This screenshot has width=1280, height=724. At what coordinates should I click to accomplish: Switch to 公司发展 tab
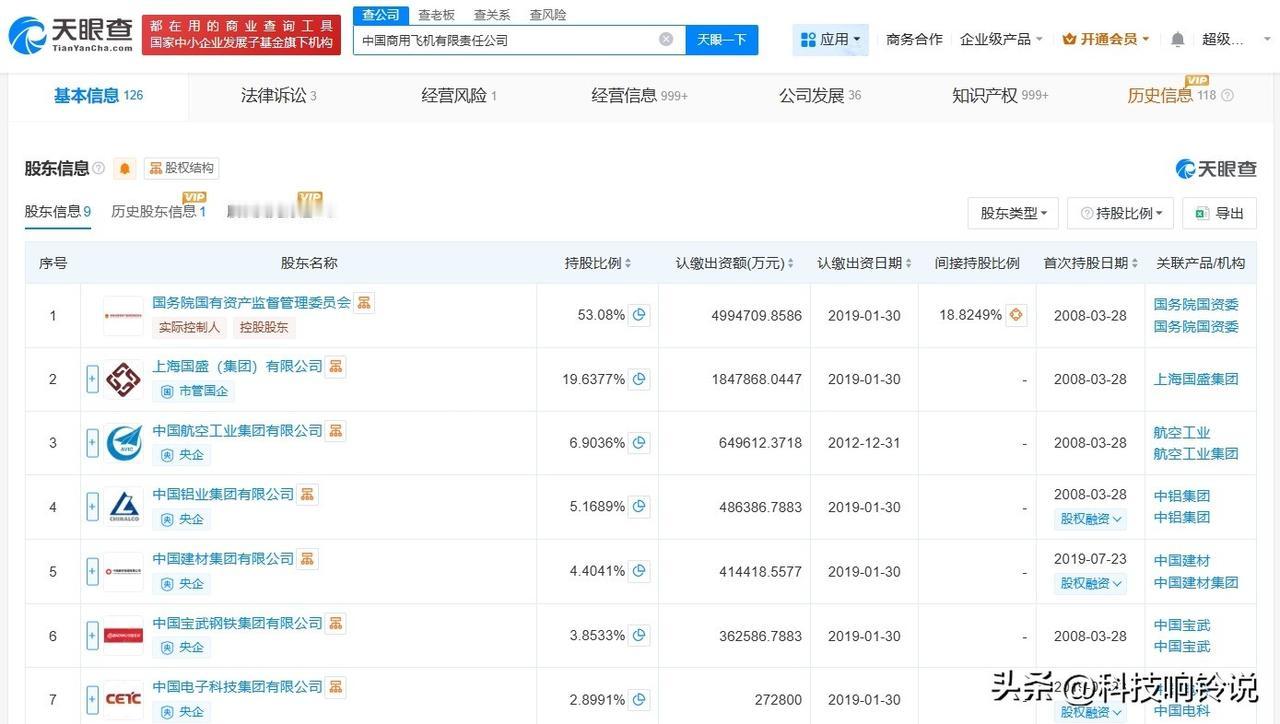[819, 96]
